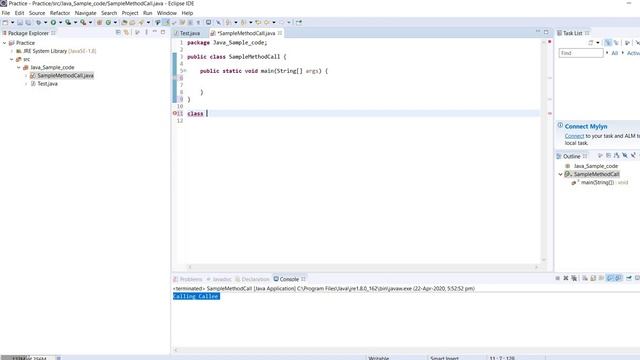Viewport: 640px width, 360px height.
Task: Click the Save All toolbar icon
Action: [28, 22]
